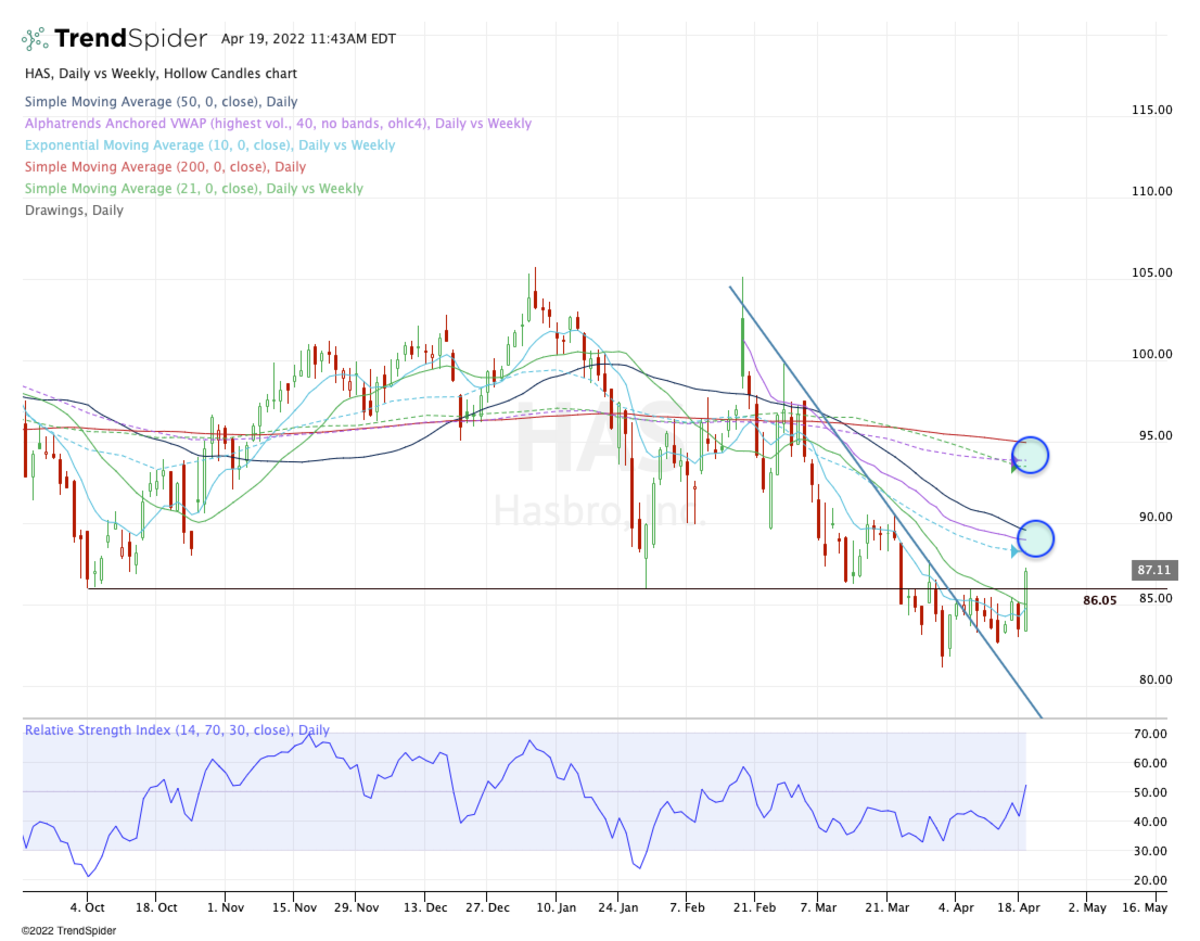The height and width of the screenshot is (941, 1200).
Task: Click the '7. Feb' date axis label
Action: click(x=686, y=908)
